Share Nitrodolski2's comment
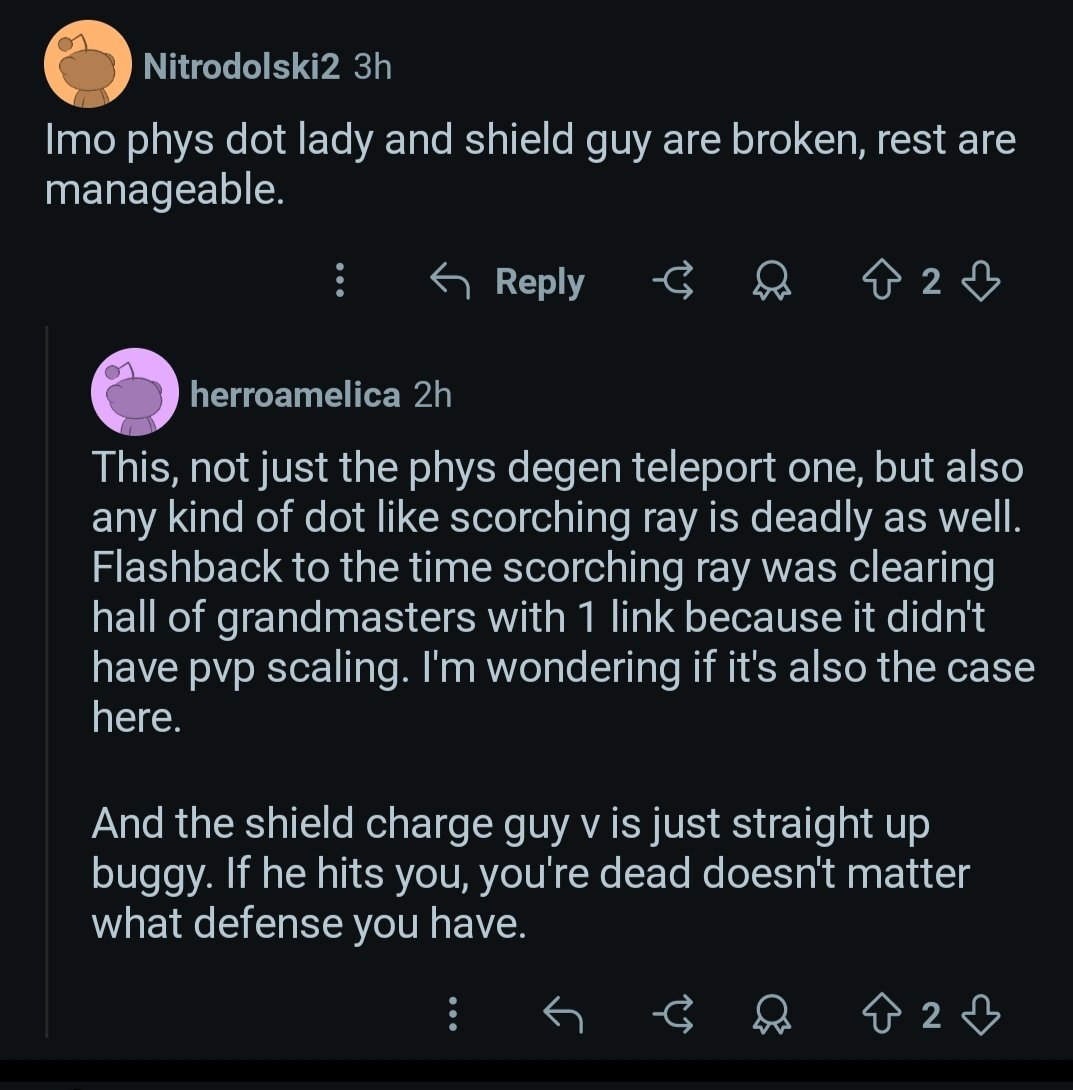 [673, 281]
